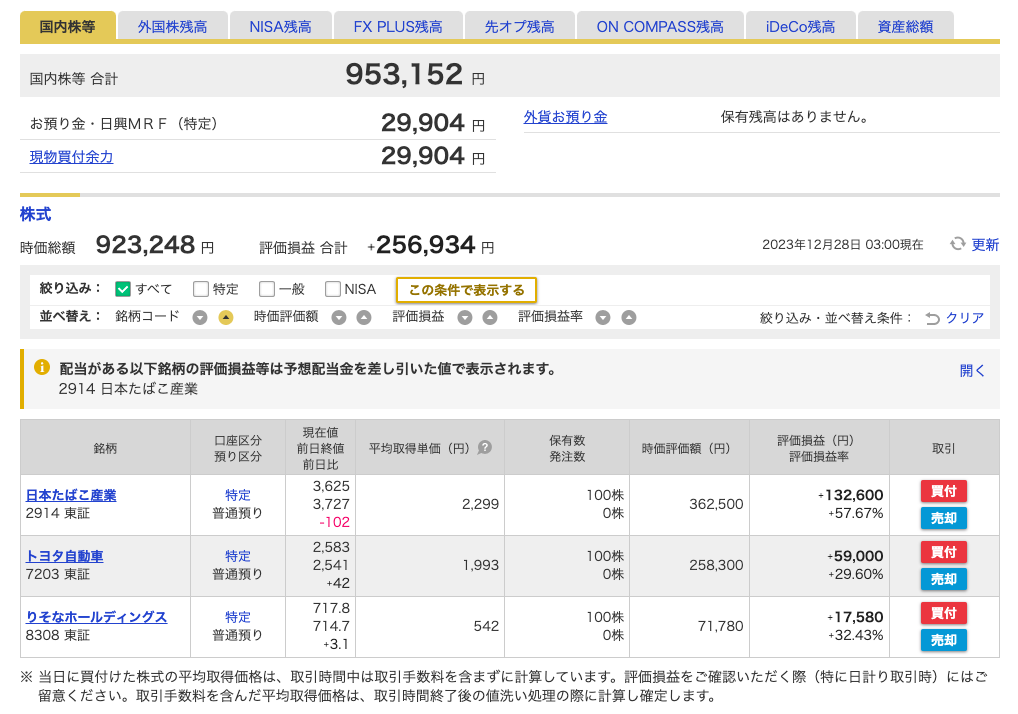
Task: Open the iDeCo残高 tab
Action: click(801, 27)
